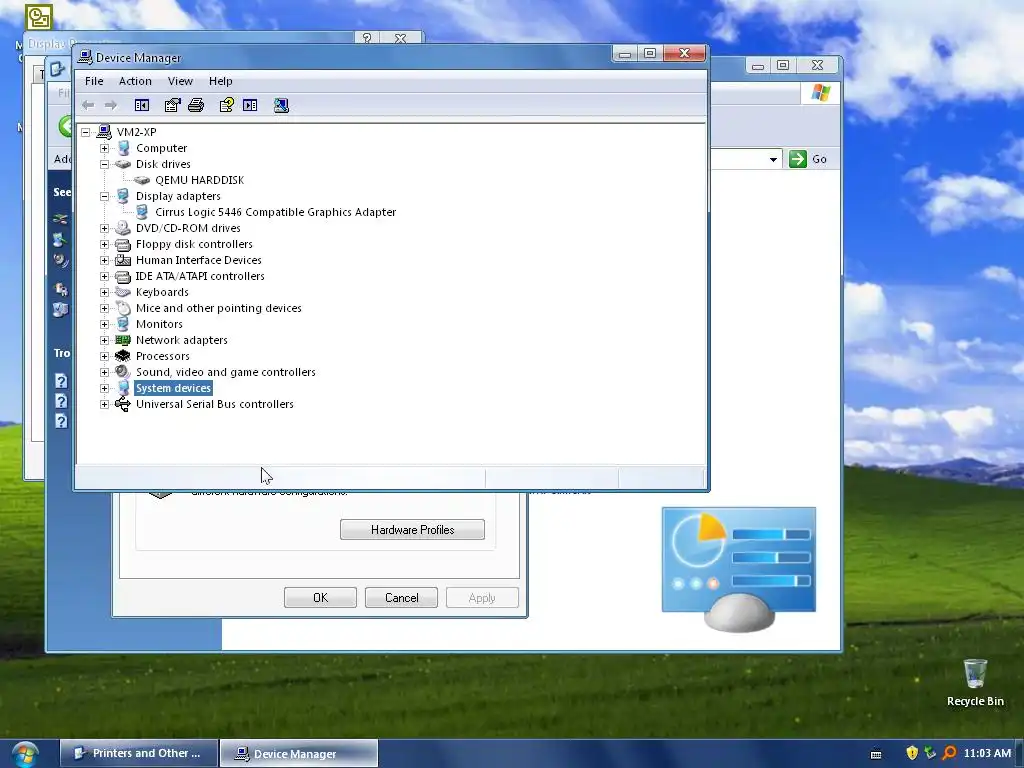The width and height of the screenshot is (1024, 768).
Task: Collapse the Display adapters category
Action: tap(104, 196)
